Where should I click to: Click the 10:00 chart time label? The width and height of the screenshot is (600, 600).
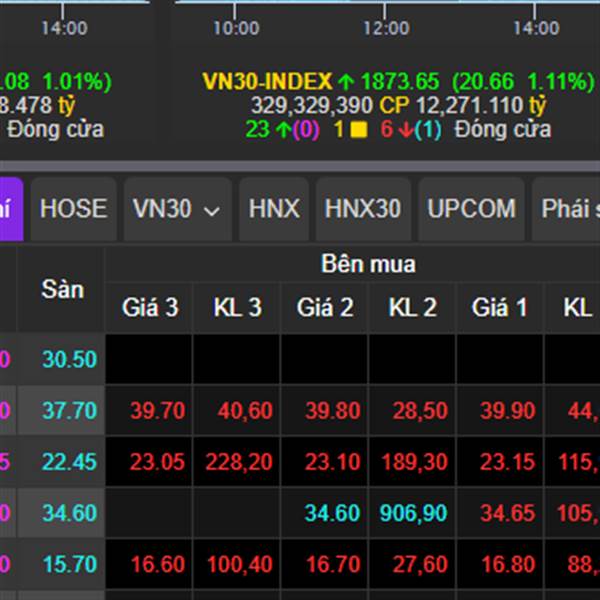236,28
